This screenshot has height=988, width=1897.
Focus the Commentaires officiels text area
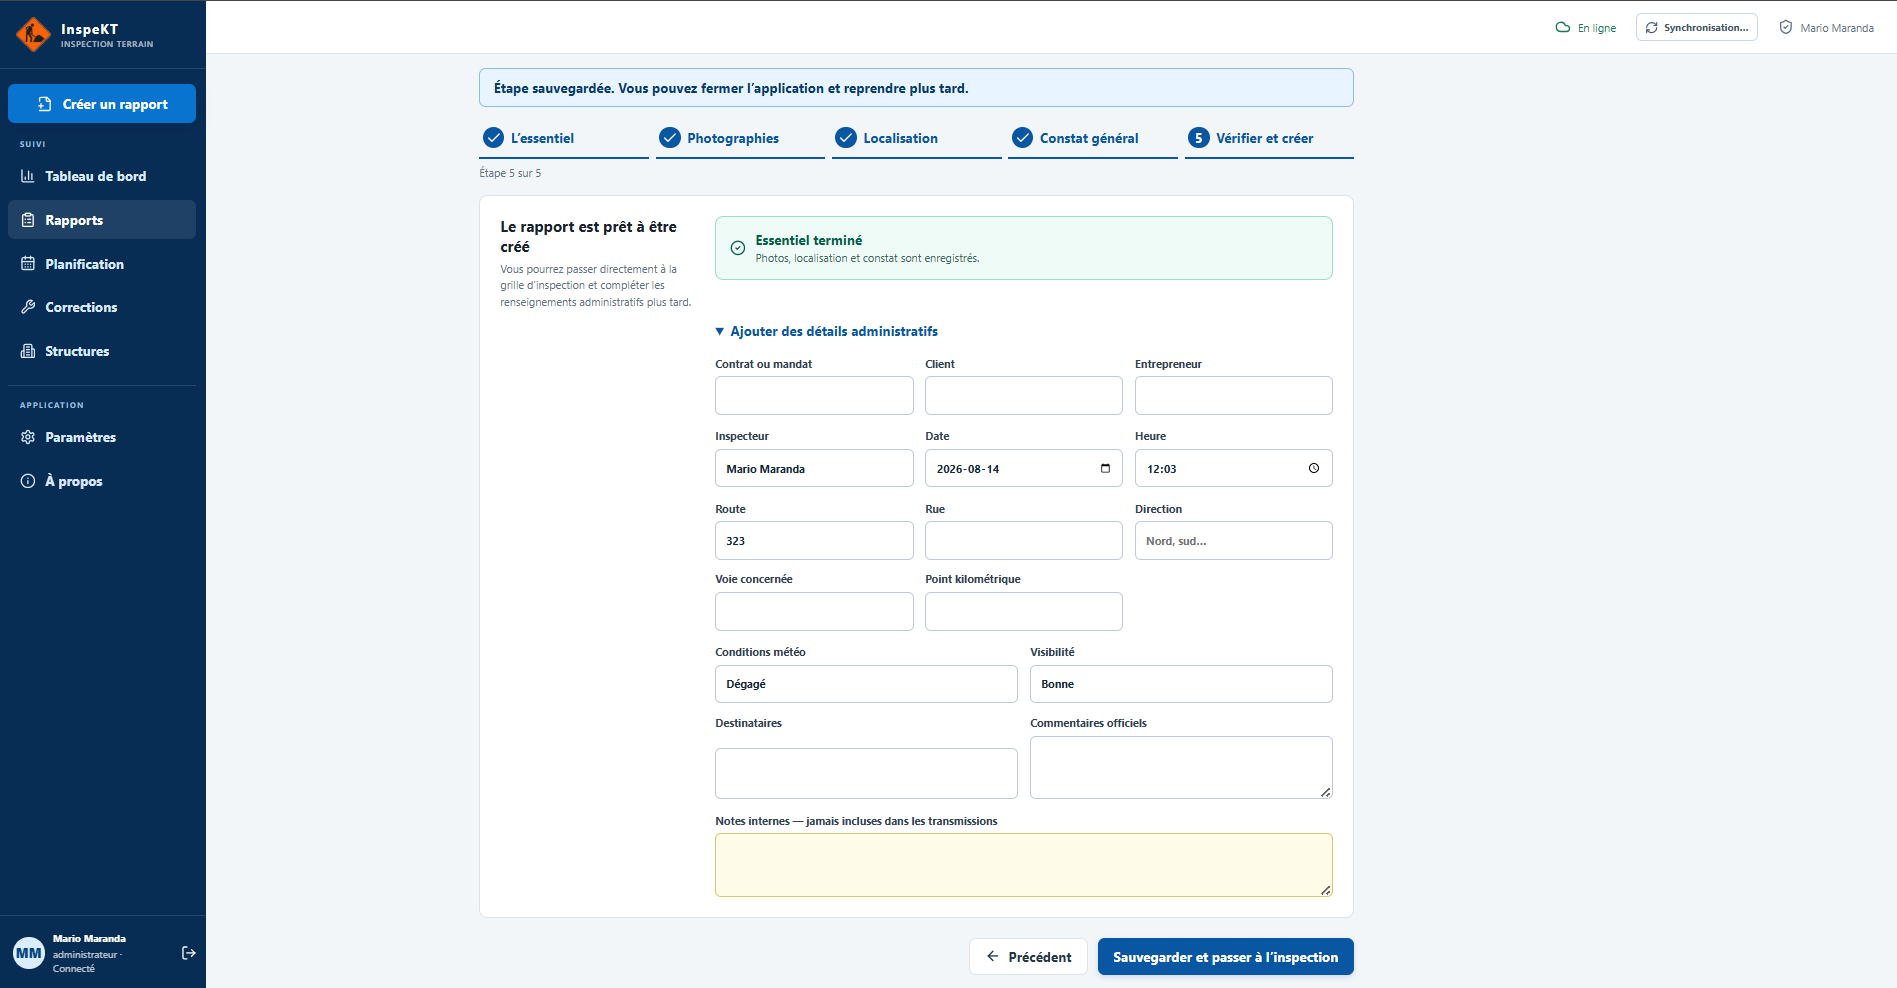(x=1181, y=767)
